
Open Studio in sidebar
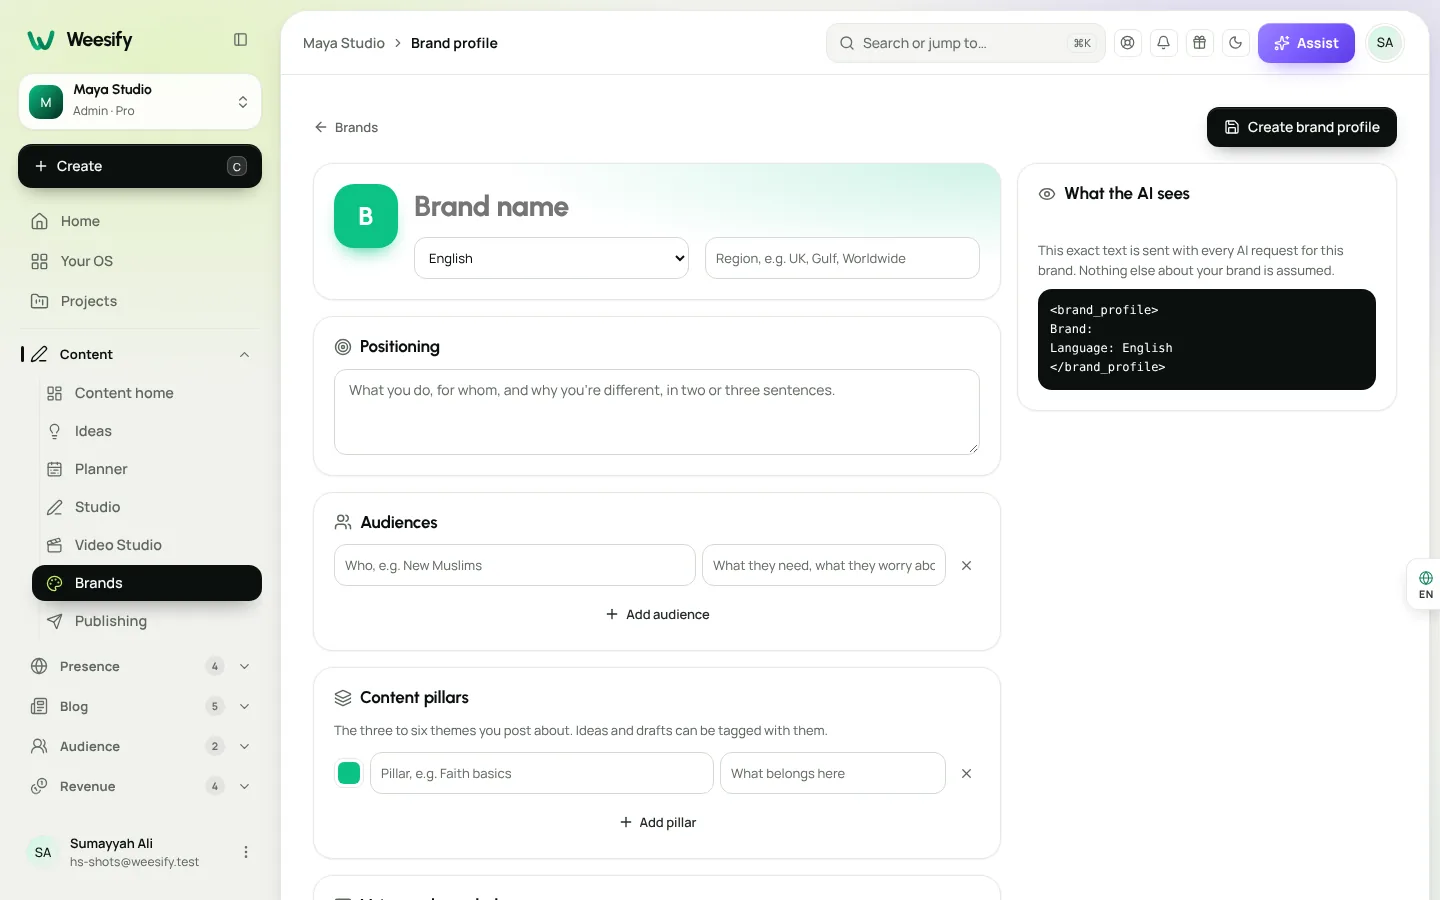[147, 507]
